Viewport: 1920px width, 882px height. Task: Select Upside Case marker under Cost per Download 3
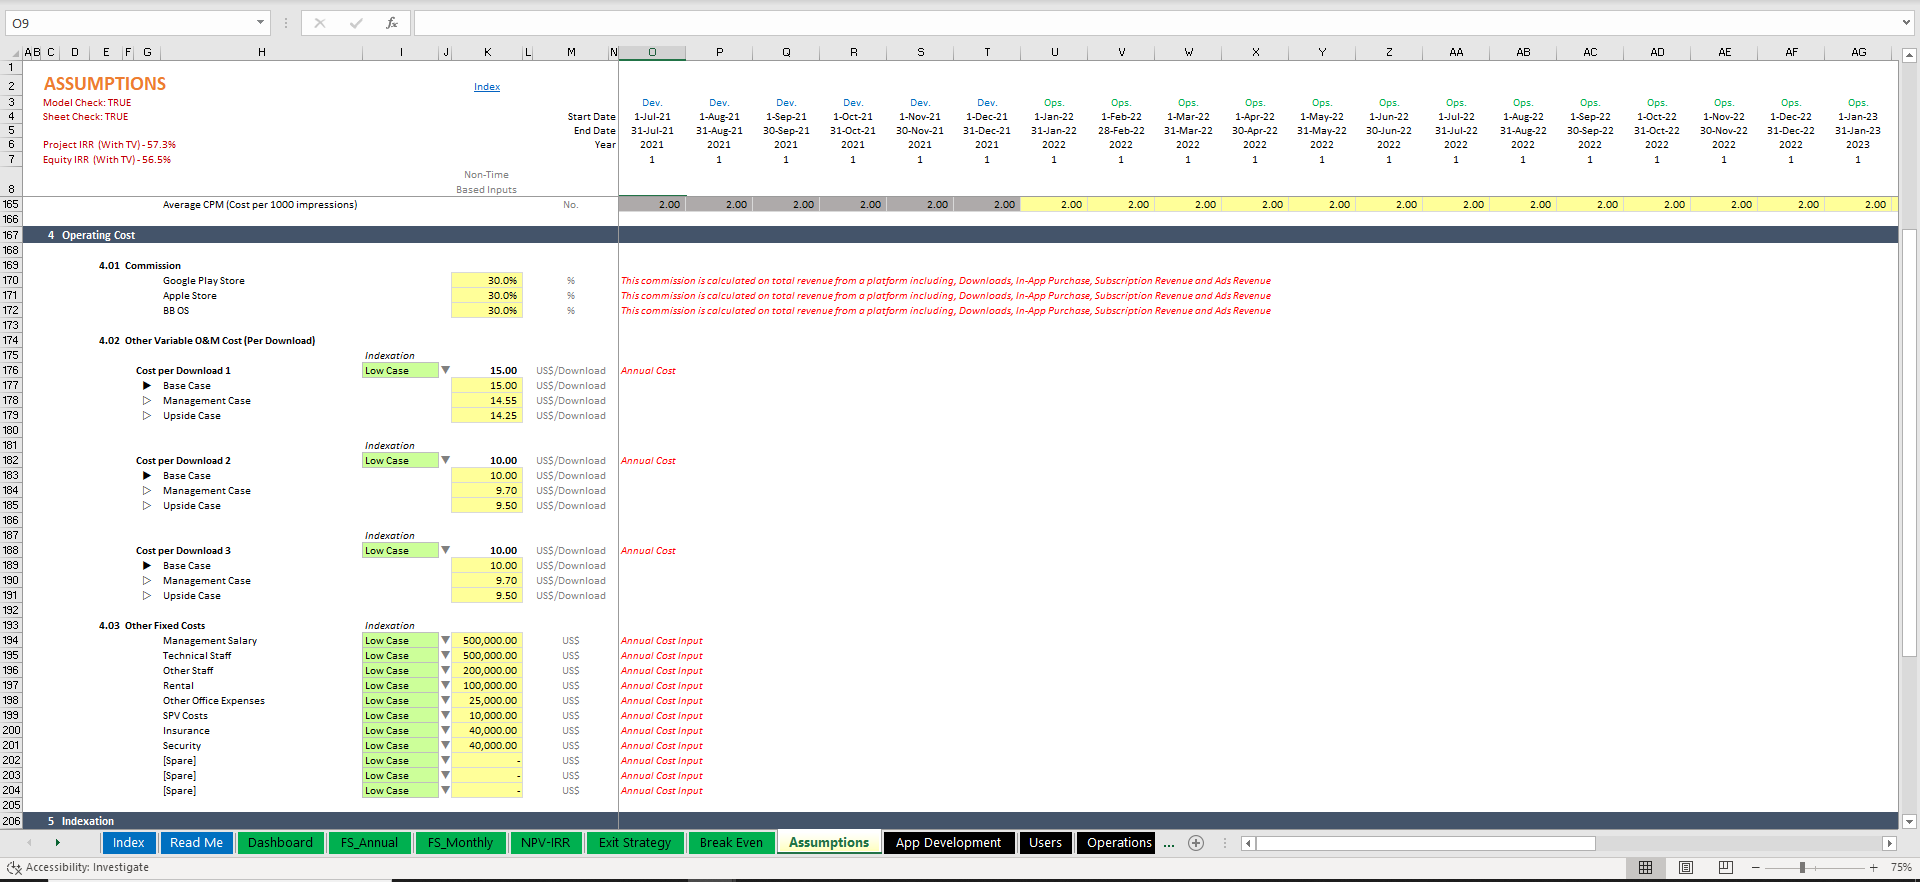click(x=147, y=595)
